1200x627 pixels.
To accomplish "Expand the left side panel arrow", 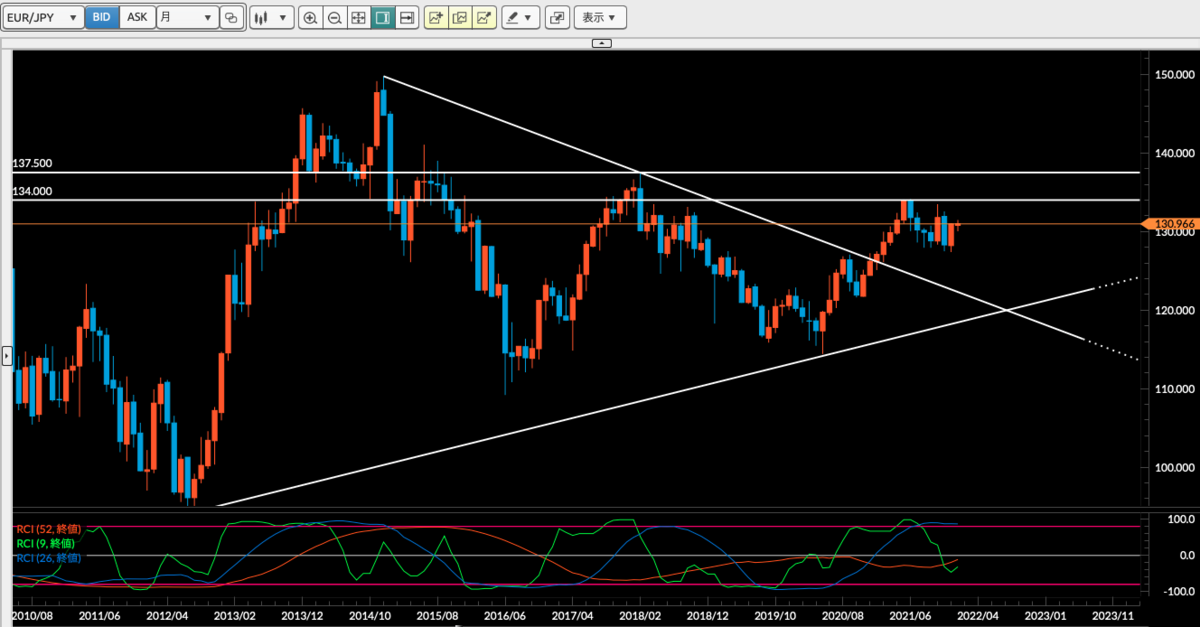I will 7,354.
